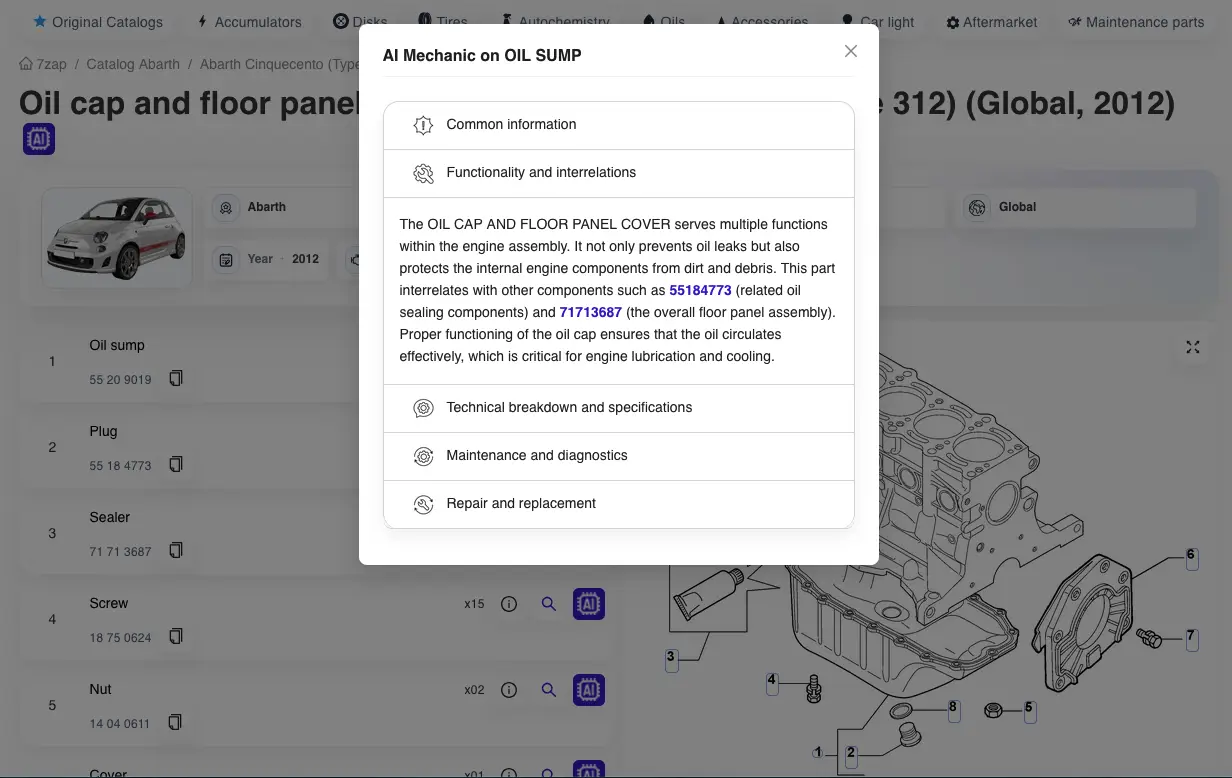Open Disks menu
The height and width of the screenshot is (778, 1232).
pyautogui.click(x=360, y=21)
